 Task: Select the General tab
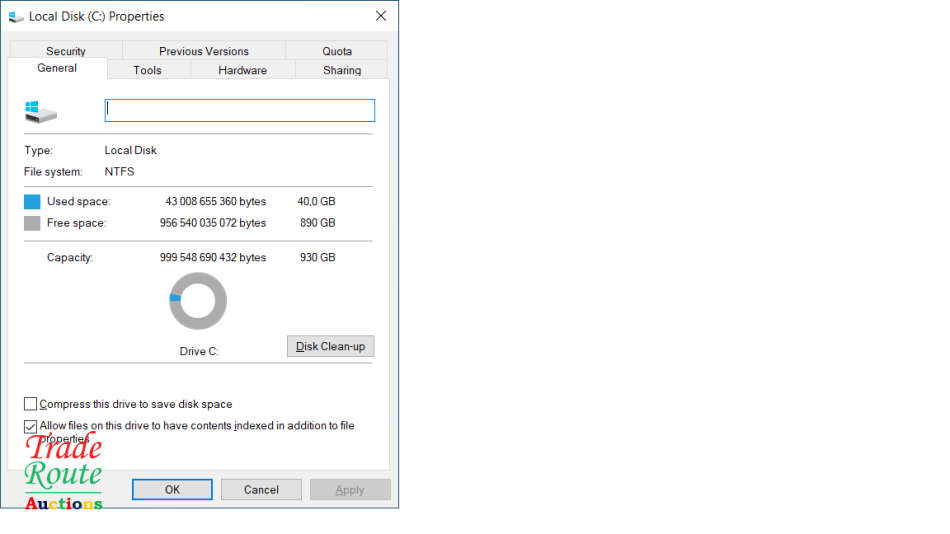click(57, 68)
